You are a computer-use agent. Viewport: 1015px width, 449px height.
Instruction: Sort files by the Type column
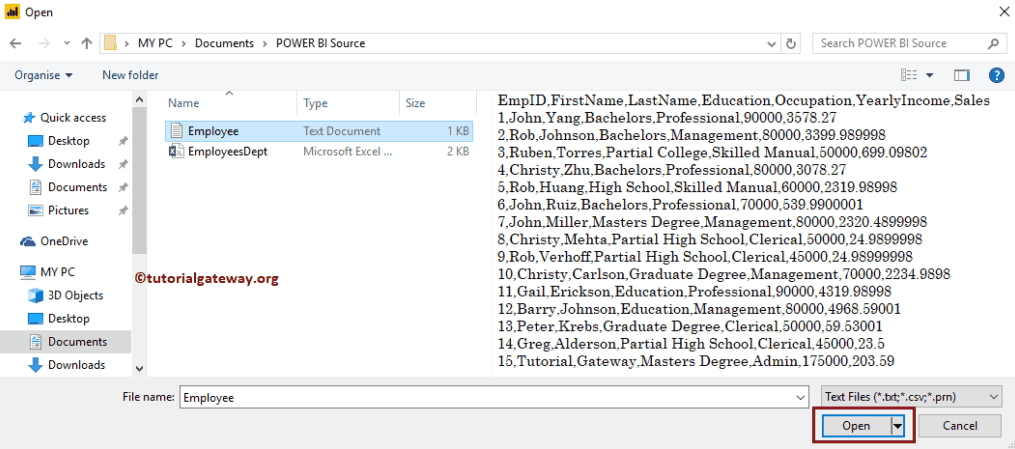(316, 103)
